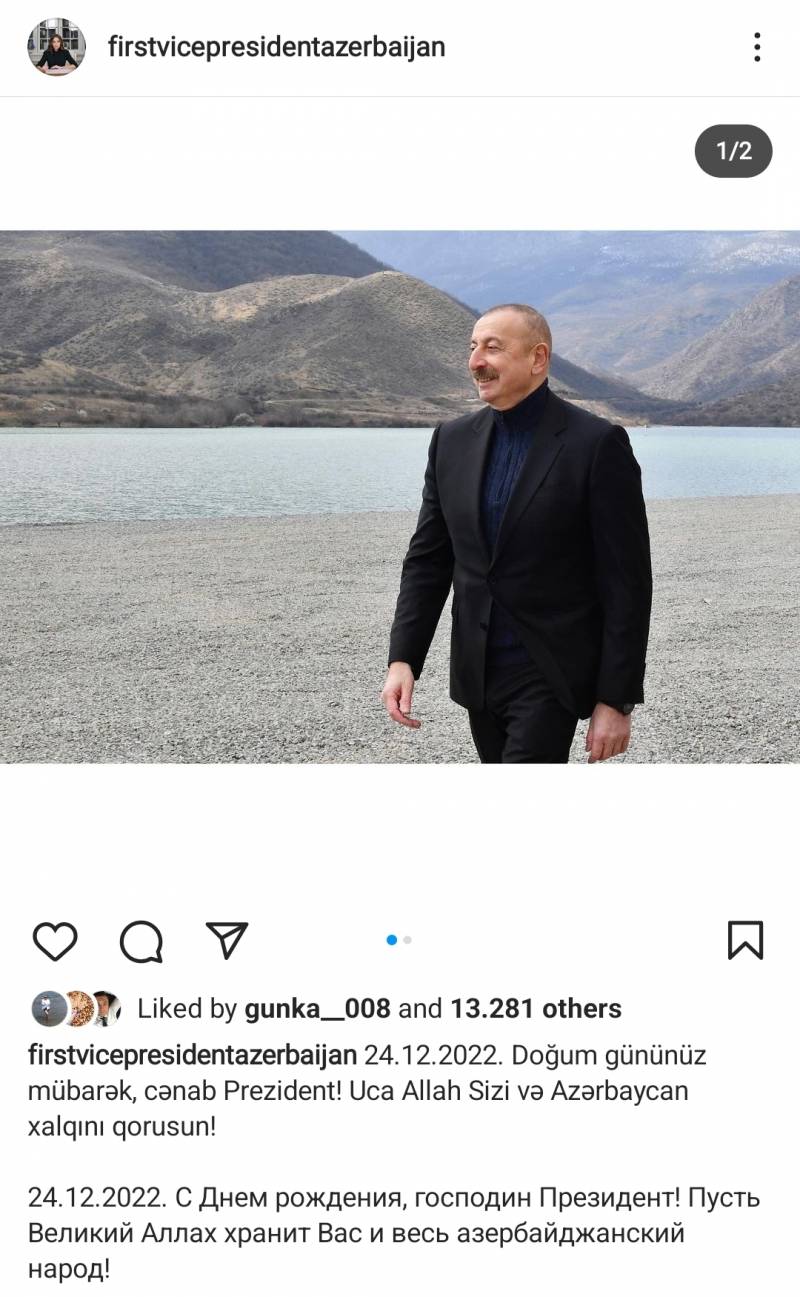Tap the firstvicepresidentazerbaijan username in header

pyautogui.click(x=276, y=47)
